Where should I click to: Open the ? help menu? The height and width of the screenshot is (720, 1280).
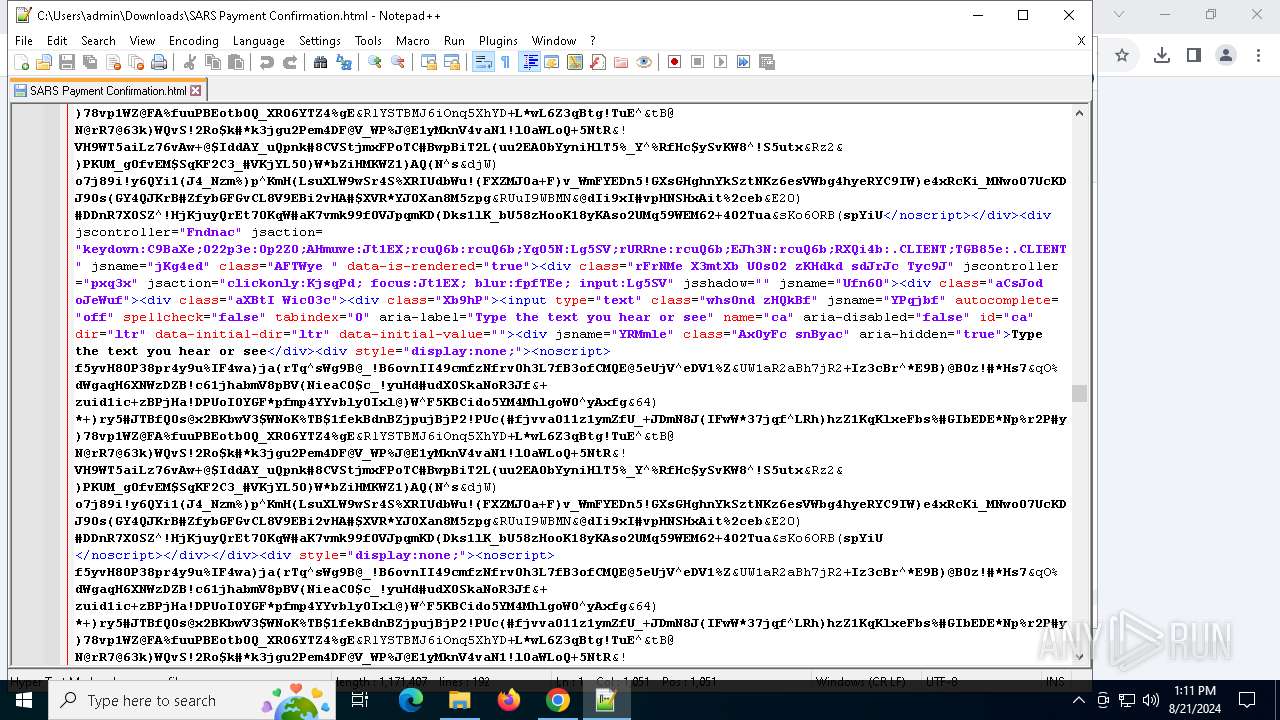pyautogui.click(x=592, y=41)
